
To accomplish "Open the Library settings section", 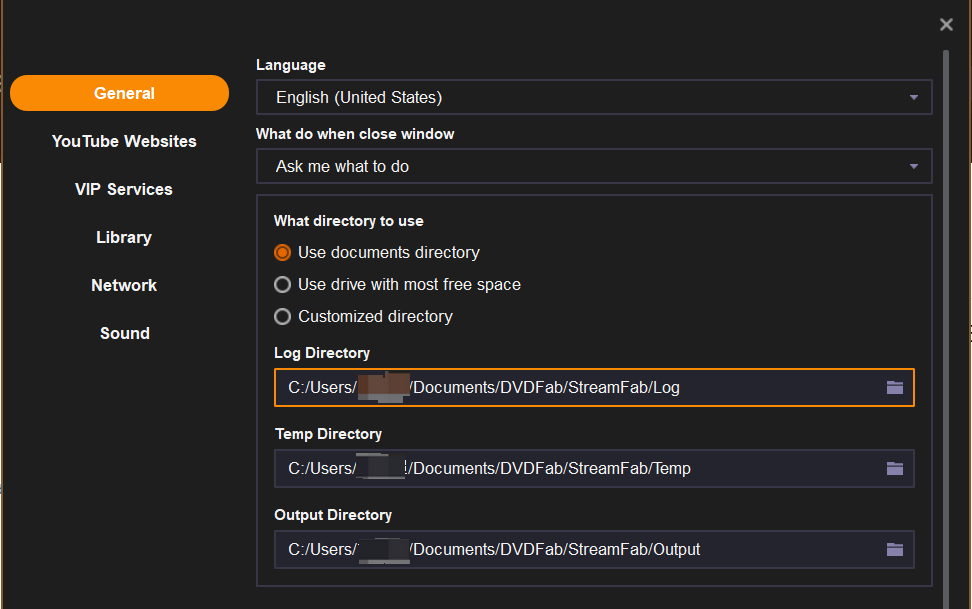I will 124,237.
